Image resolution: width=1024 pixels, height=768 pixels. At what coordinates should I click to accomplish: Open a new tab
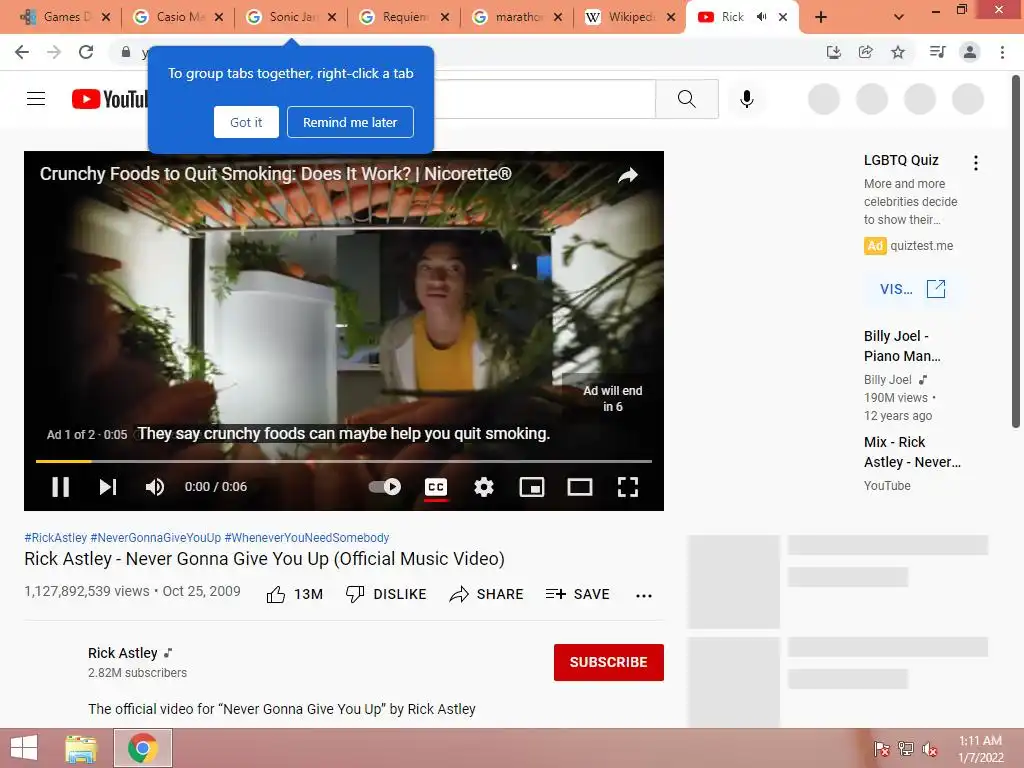(x=821, y=17)
